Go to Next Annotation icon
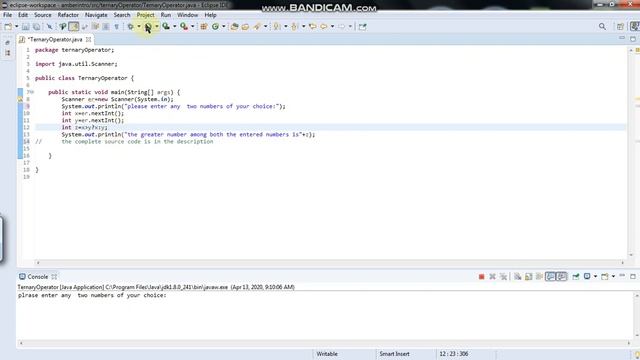Image resolution: width=640 pixels, height=360 pixels. tap(277, 27)
